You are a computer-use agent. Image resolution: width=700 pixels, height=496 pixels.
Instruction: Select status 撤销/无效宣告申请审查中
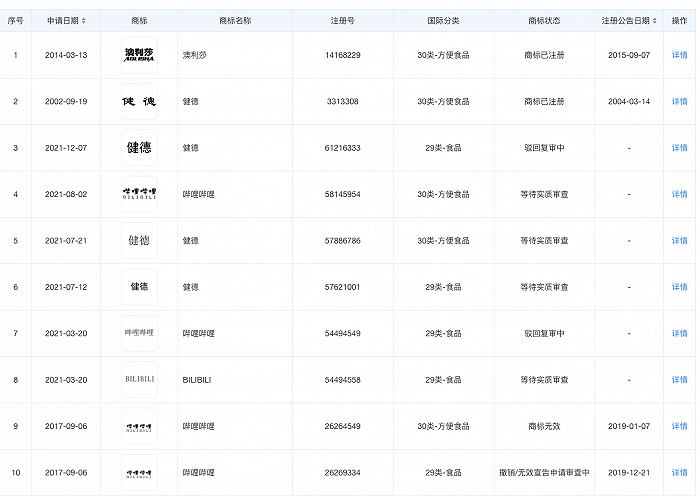coord(544,472)
